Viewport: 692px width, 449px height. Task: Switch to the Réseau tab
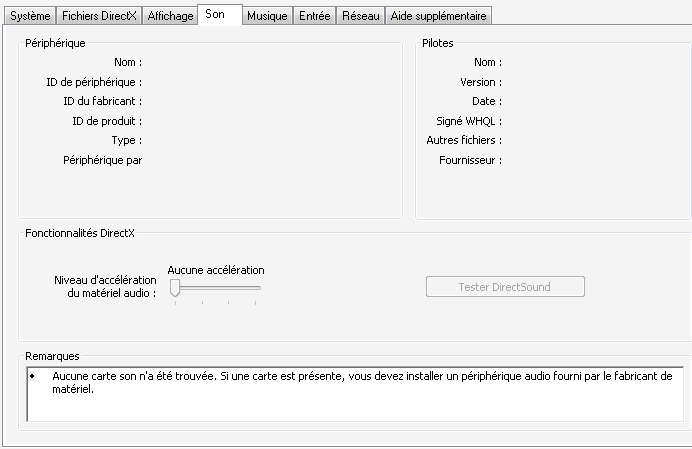coord(359,16)
